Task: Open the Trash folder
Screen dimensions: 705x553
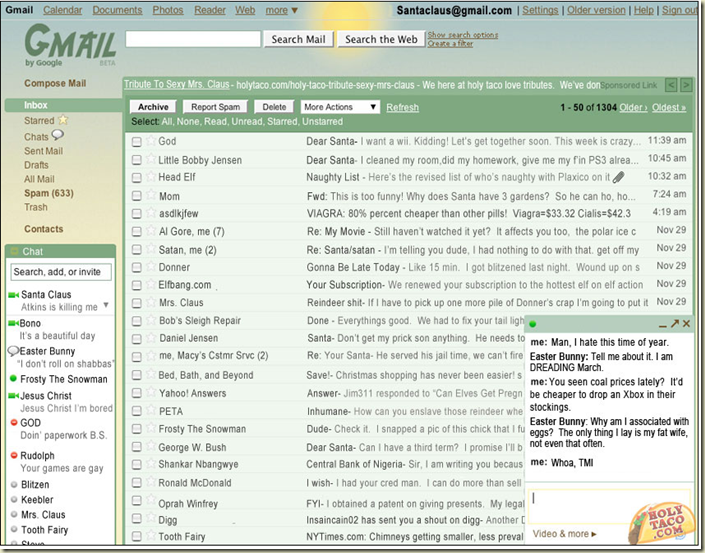Action: 36,207
